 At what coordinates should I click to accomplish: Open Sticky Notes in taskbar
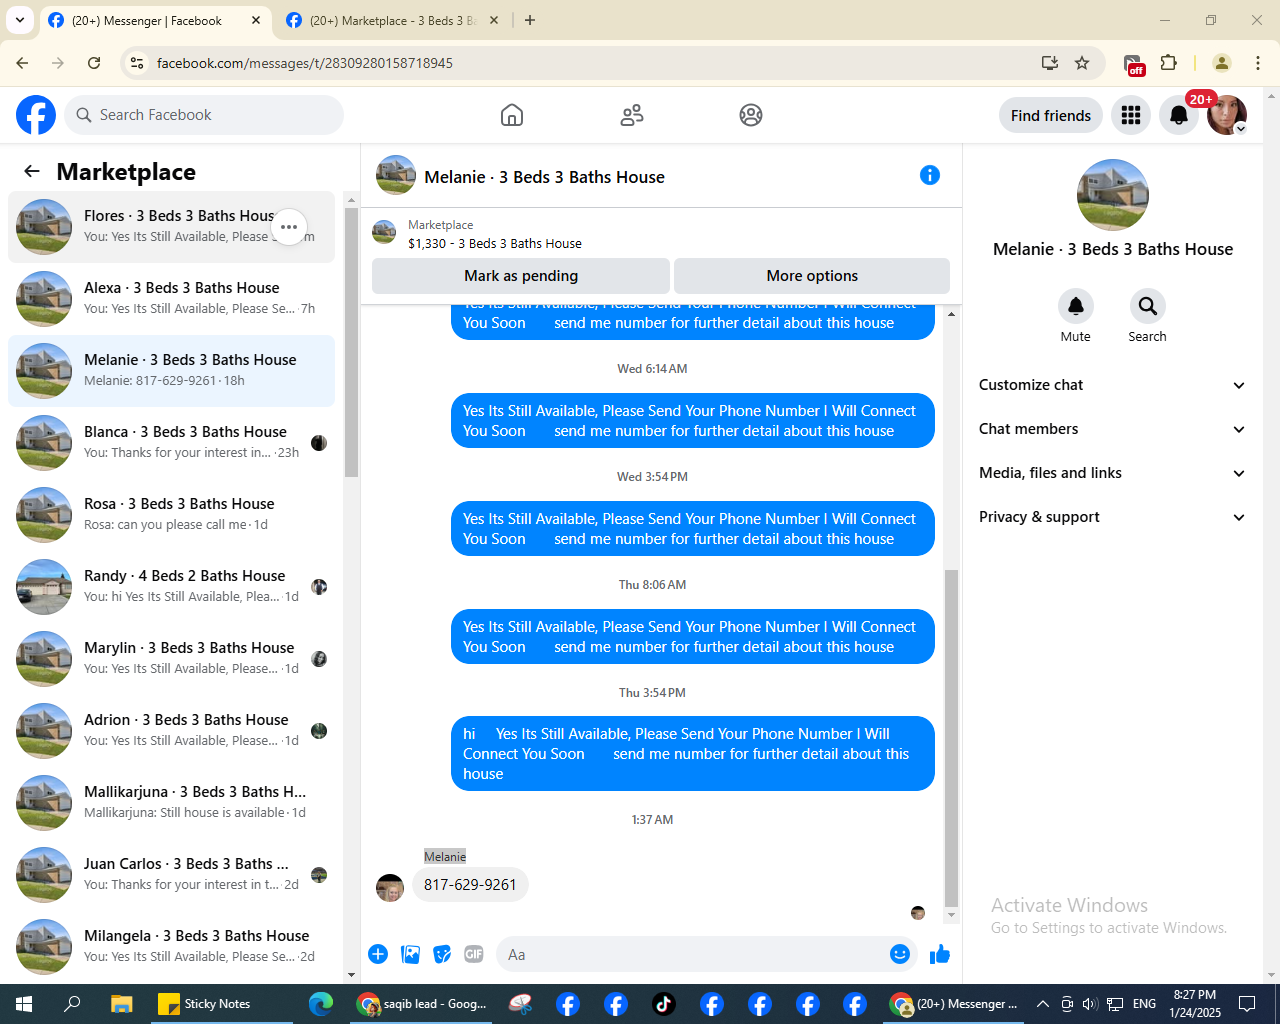(221, 1003)
